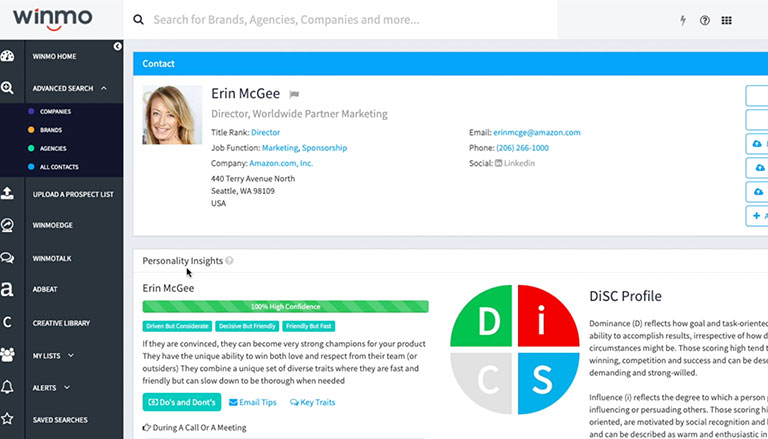Select All Contacts under Advanced Search
This screenshot has width=768, height=439.
tap(59, 167)
